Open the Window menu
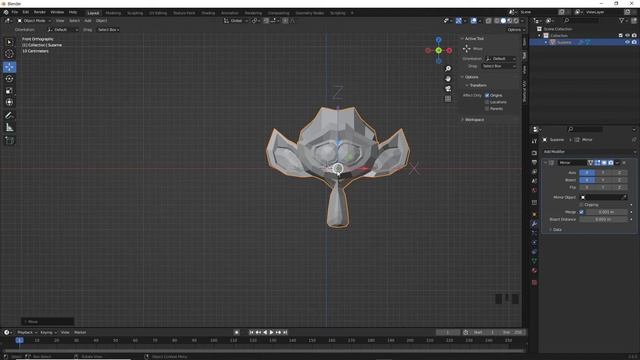 click(57, 12)
